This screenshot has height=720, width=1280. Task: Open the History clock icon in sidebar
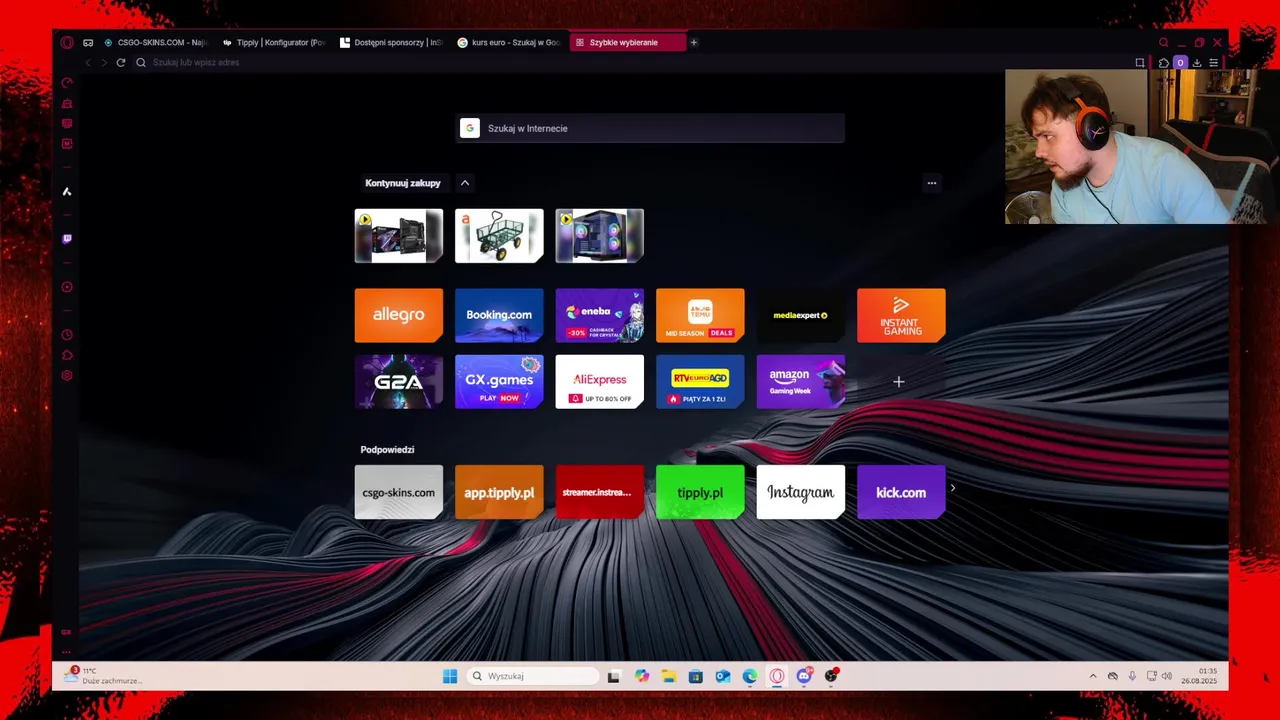pos(67,335)
